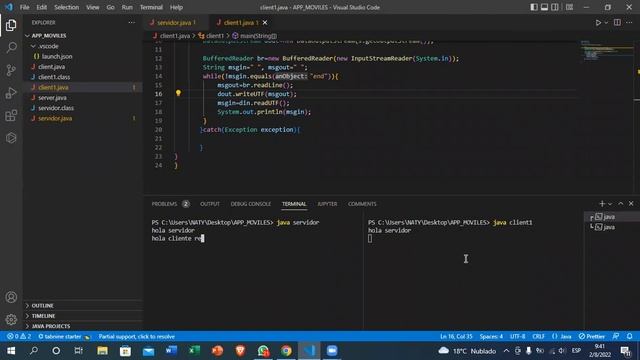Open client.java in the explorer
The width and height of the screenshot is (640, 360).
(83, 67)
